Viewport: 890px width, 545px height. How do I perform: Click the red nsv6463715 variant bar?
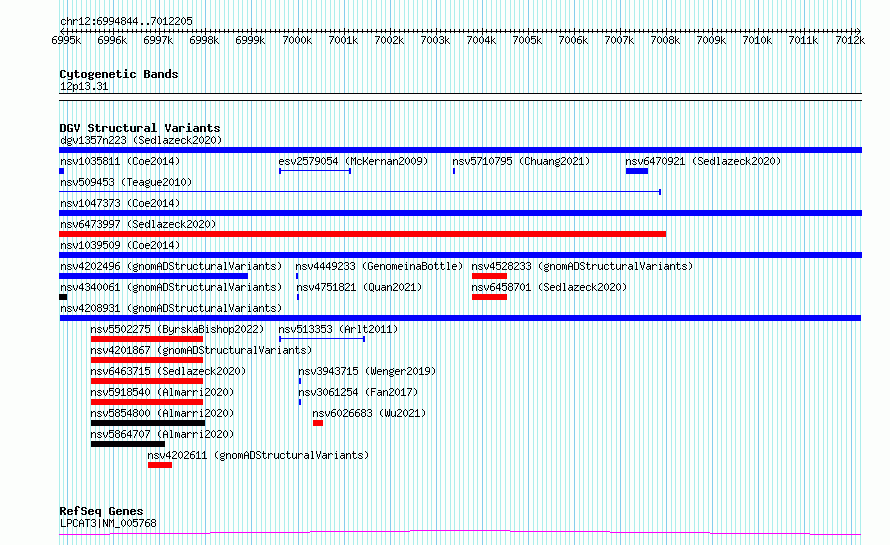[147, 381]
